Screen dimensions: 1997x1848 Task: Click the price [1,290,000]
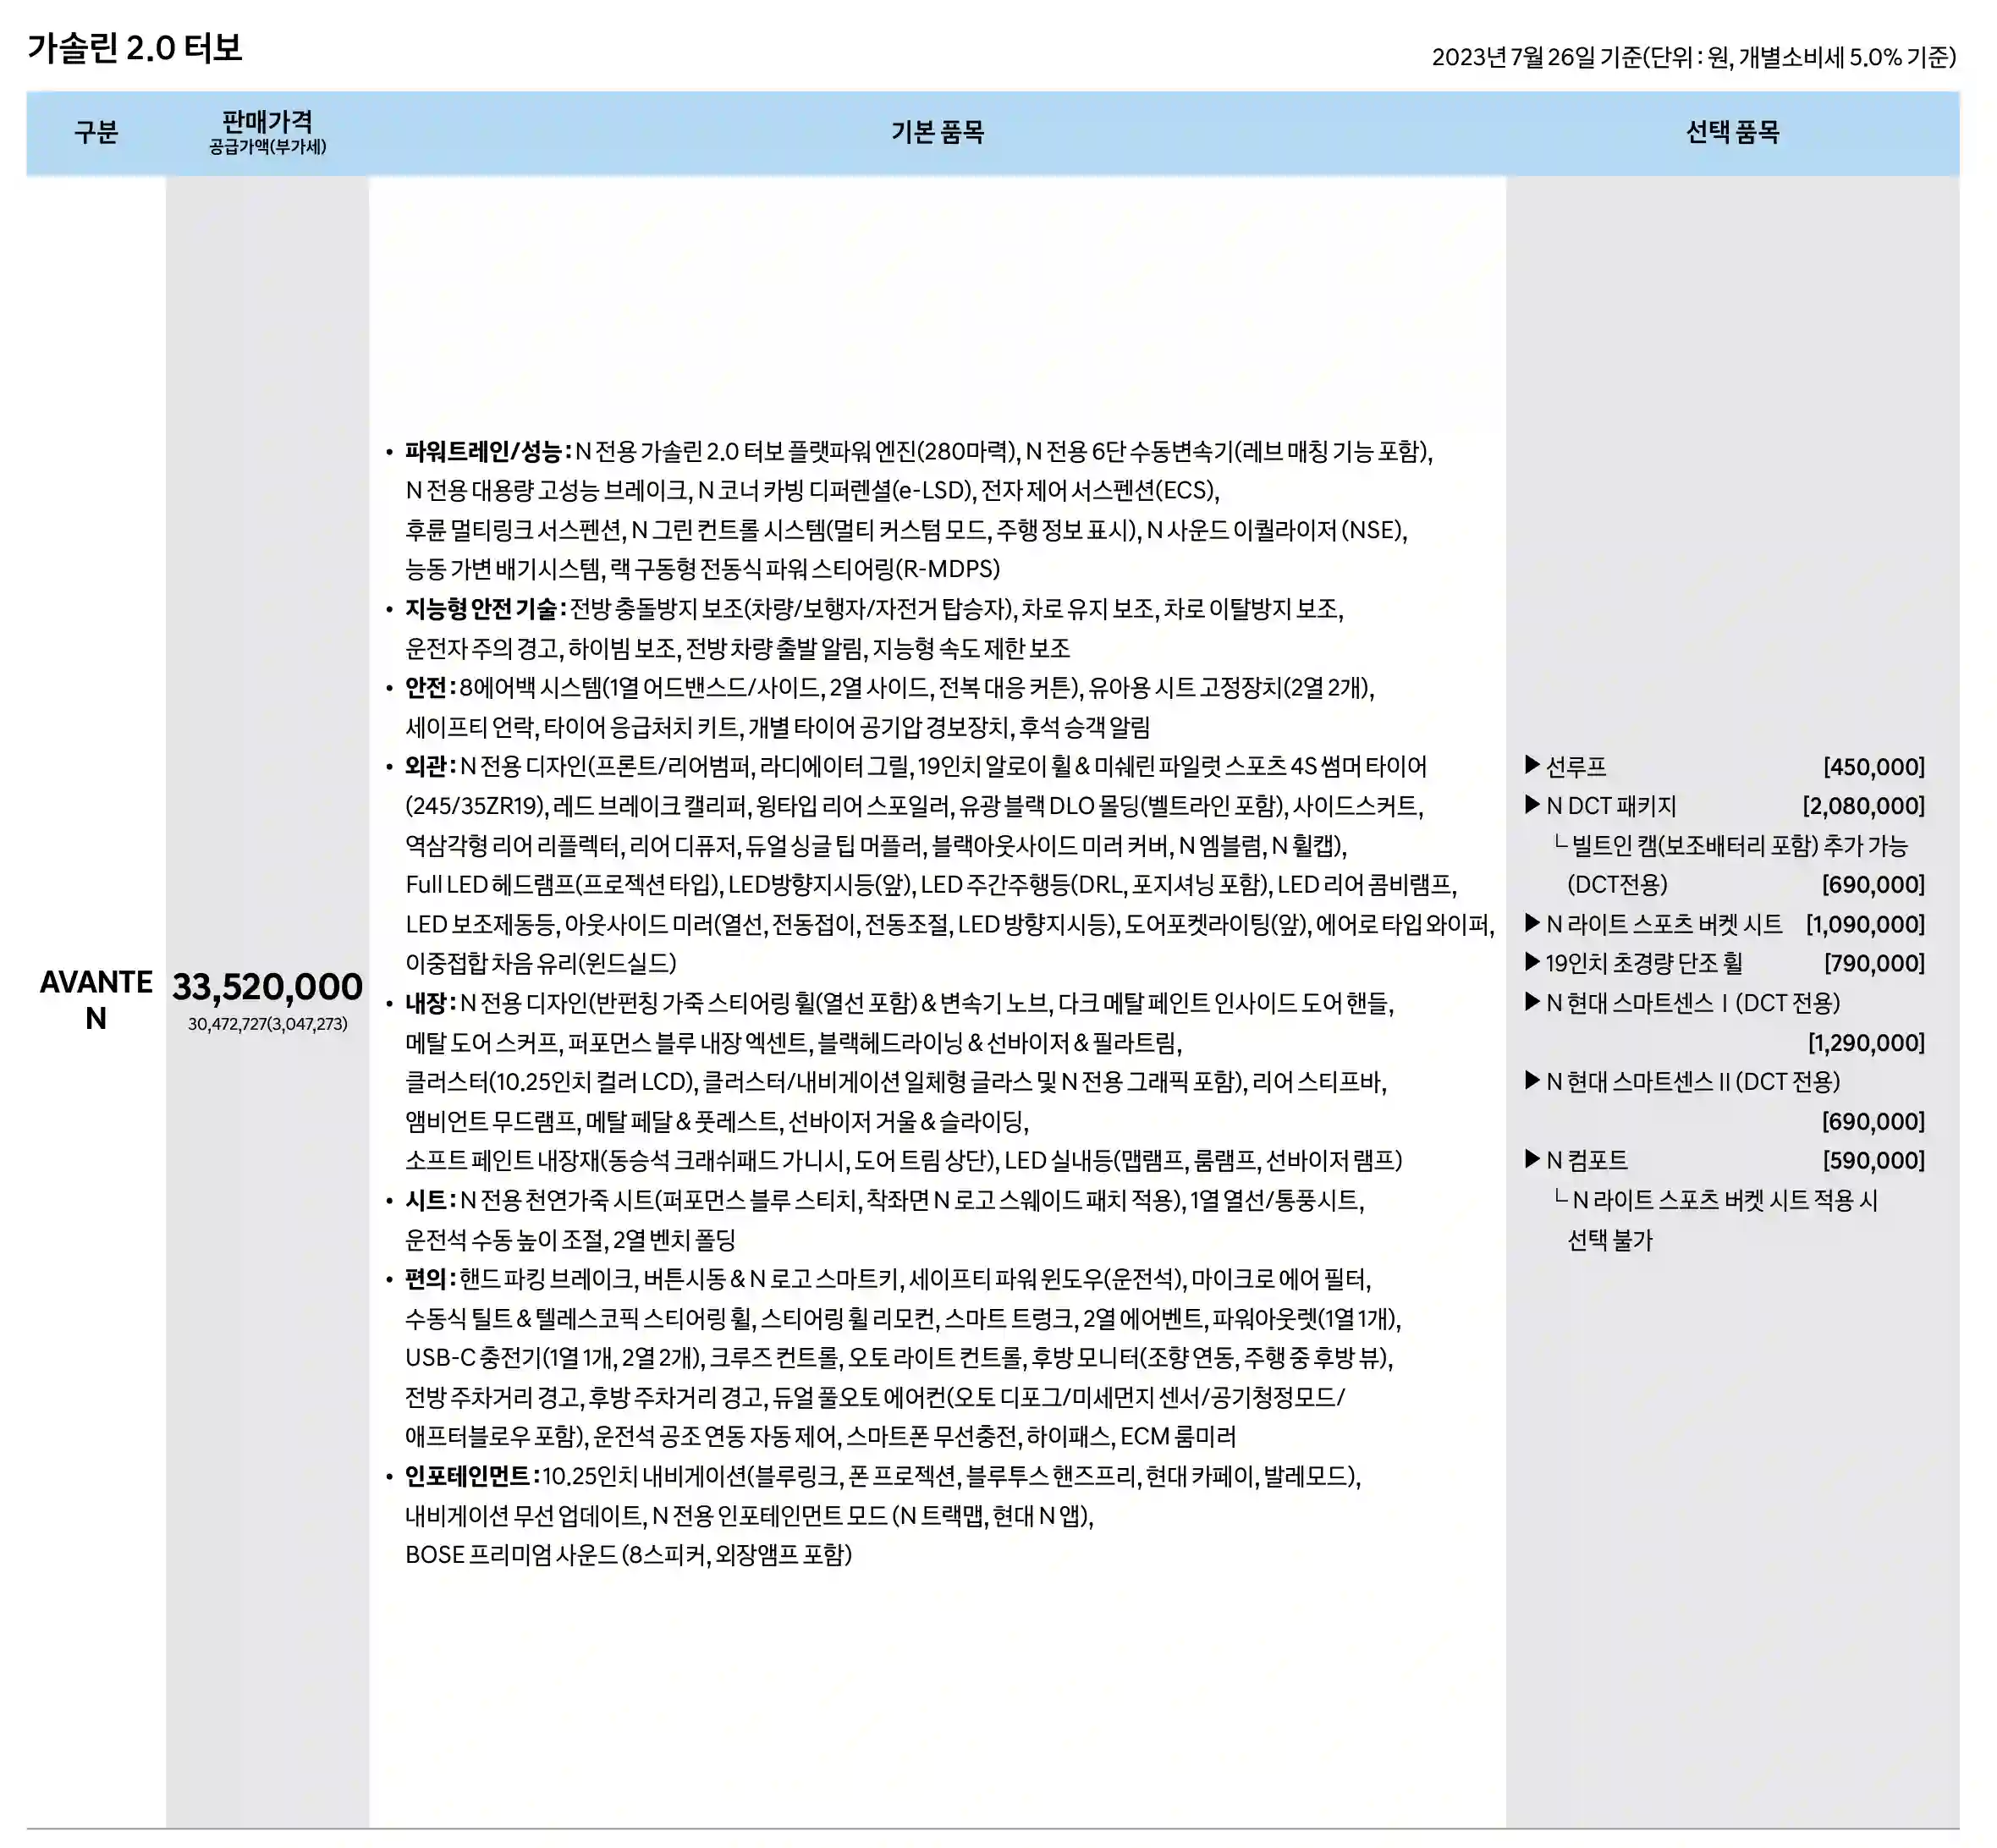point(1866,1043)
